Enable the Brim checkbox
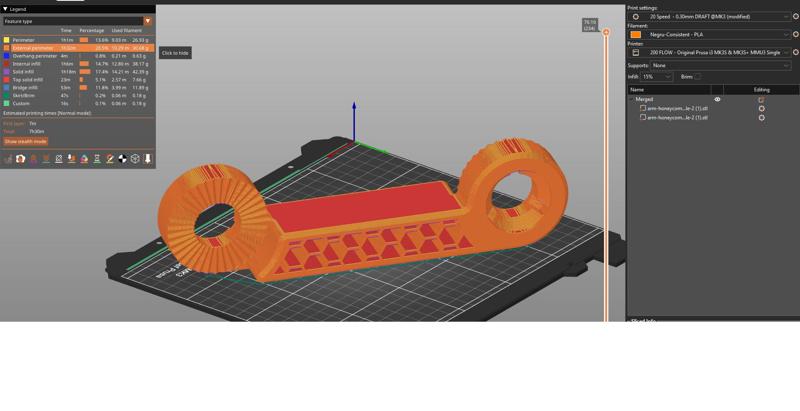 click(697, 76)
